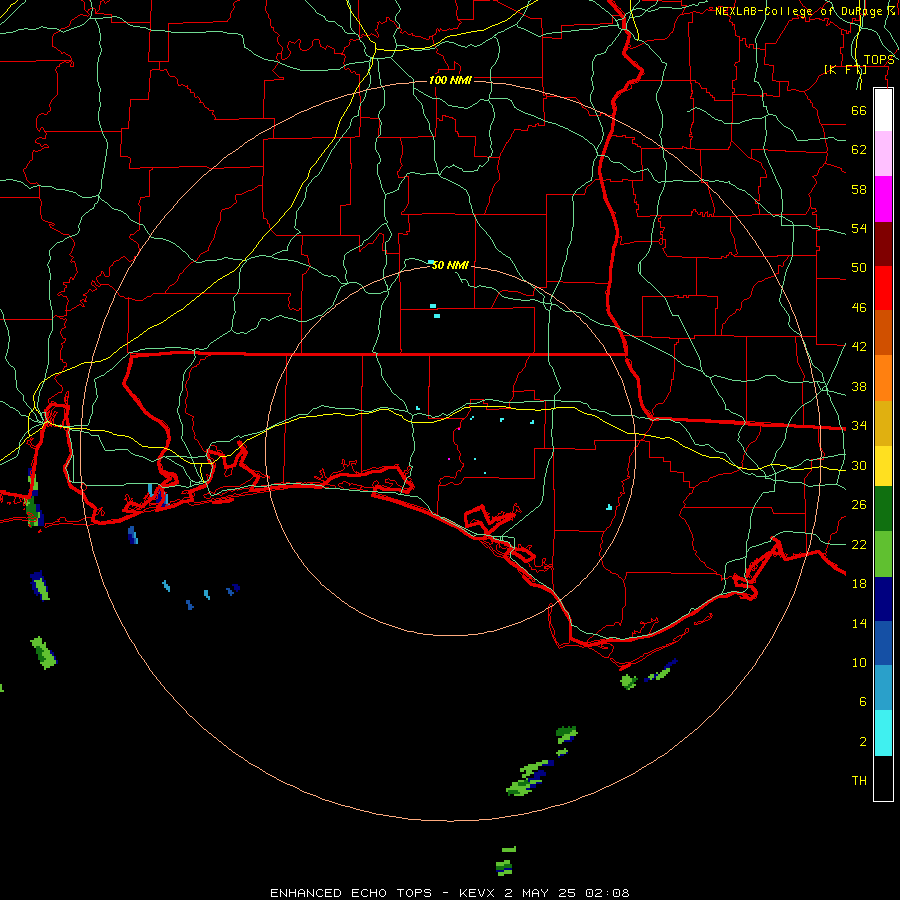Click the 66 value on the scale
The width and height of the screenshot is (900, 900).
(x=859, y=110)
